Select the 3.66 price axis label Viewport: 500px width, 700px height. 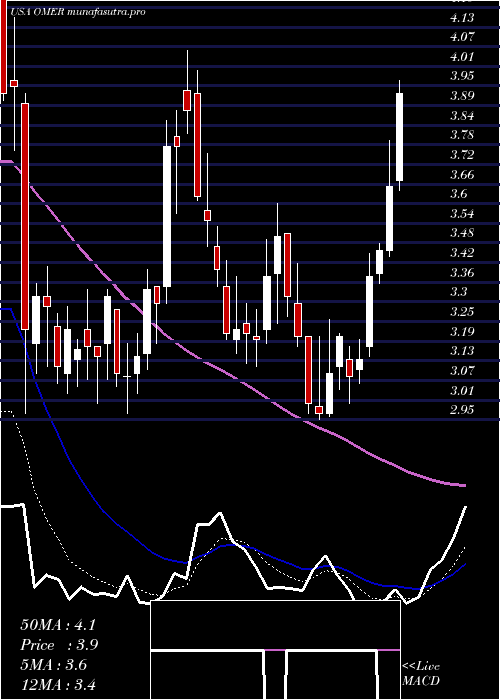coord(462,175)
